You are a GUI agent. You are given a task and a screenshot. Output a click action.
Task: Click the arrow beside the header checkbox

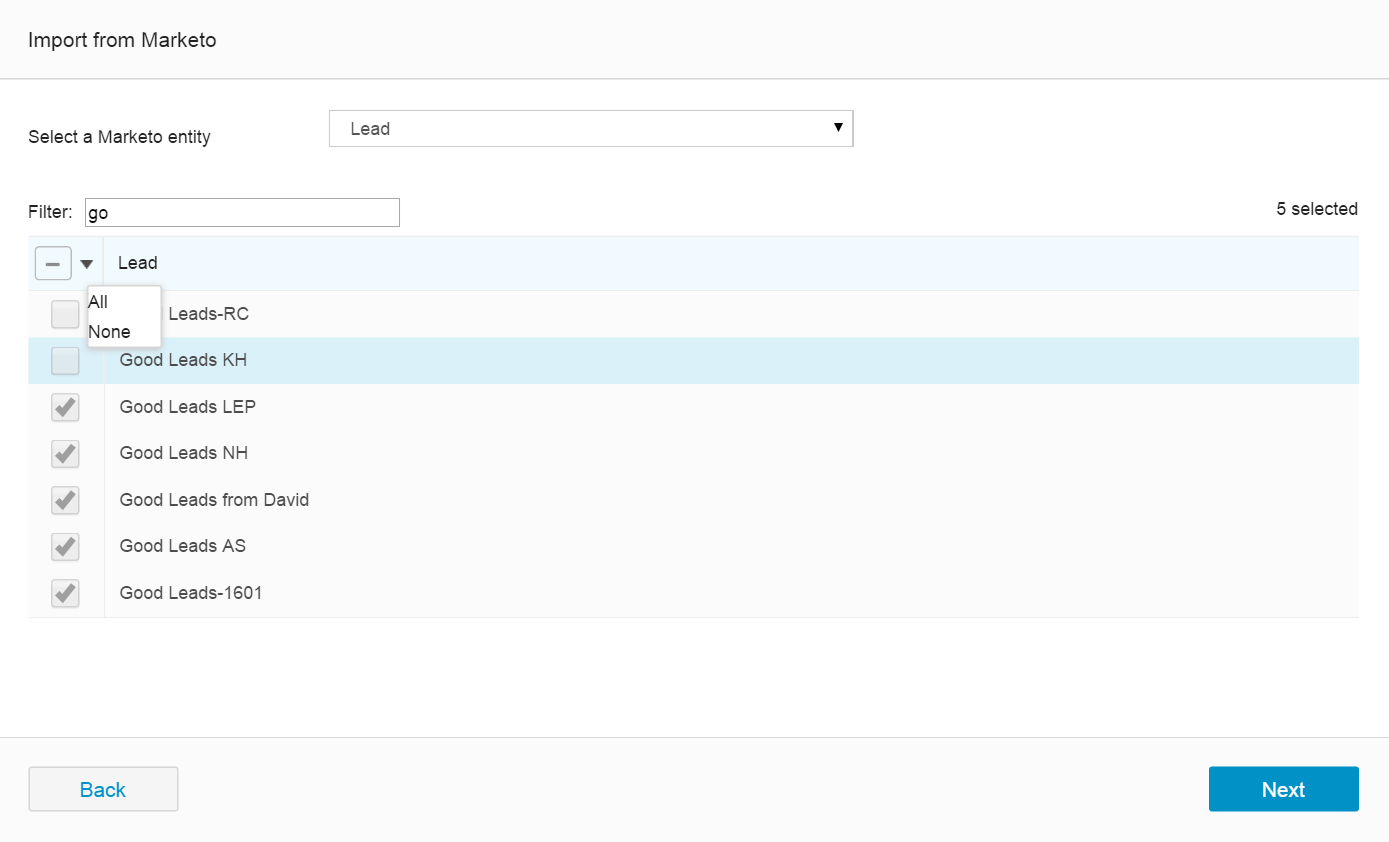[87, 264]
